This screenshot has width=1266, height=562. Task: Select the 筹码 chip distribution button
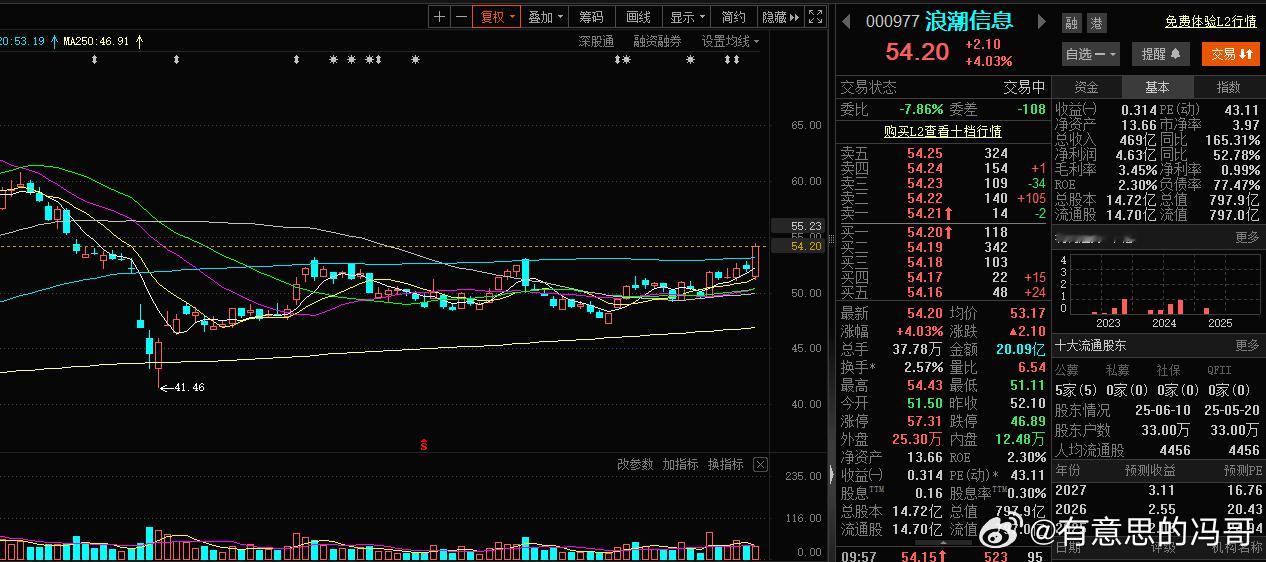point(591,17)
